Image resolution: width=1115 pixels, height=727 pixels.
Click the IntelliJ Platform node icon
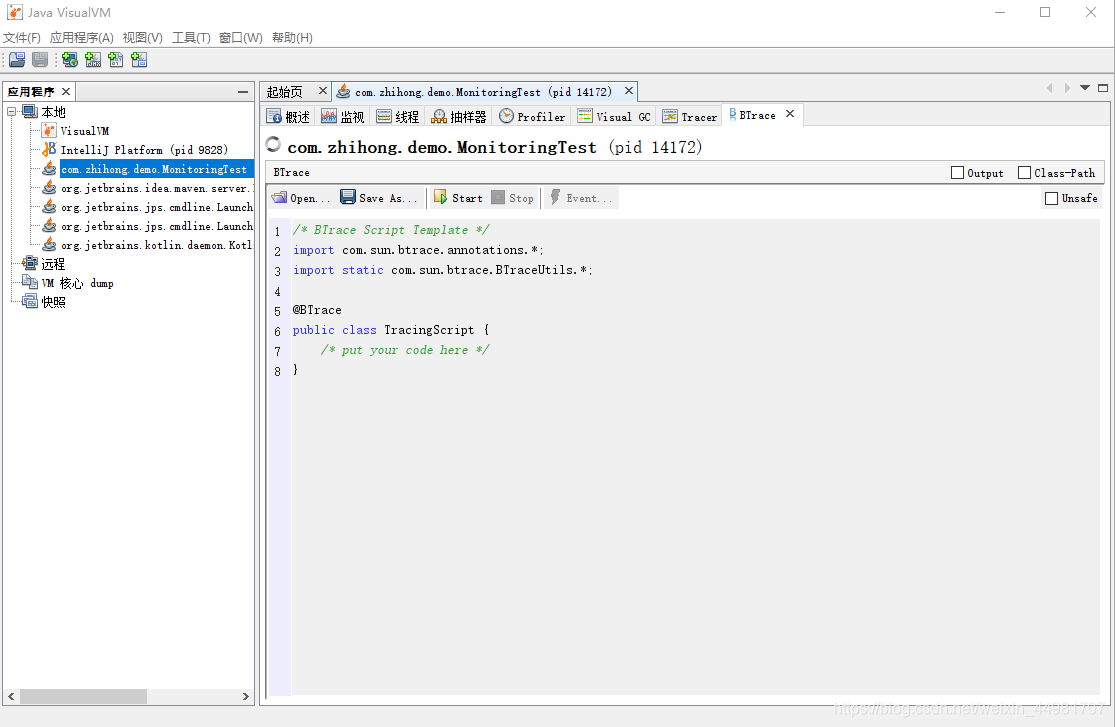pyautogui.click(x=49, y=149)
